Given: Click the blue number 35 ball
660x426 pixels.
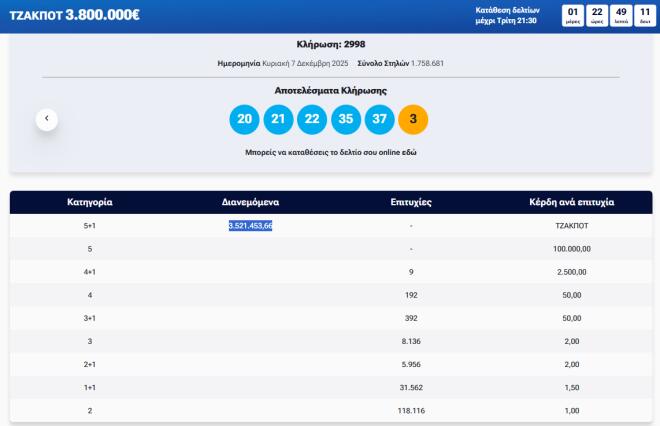Looking at the screenshot, I should (346, 119).
